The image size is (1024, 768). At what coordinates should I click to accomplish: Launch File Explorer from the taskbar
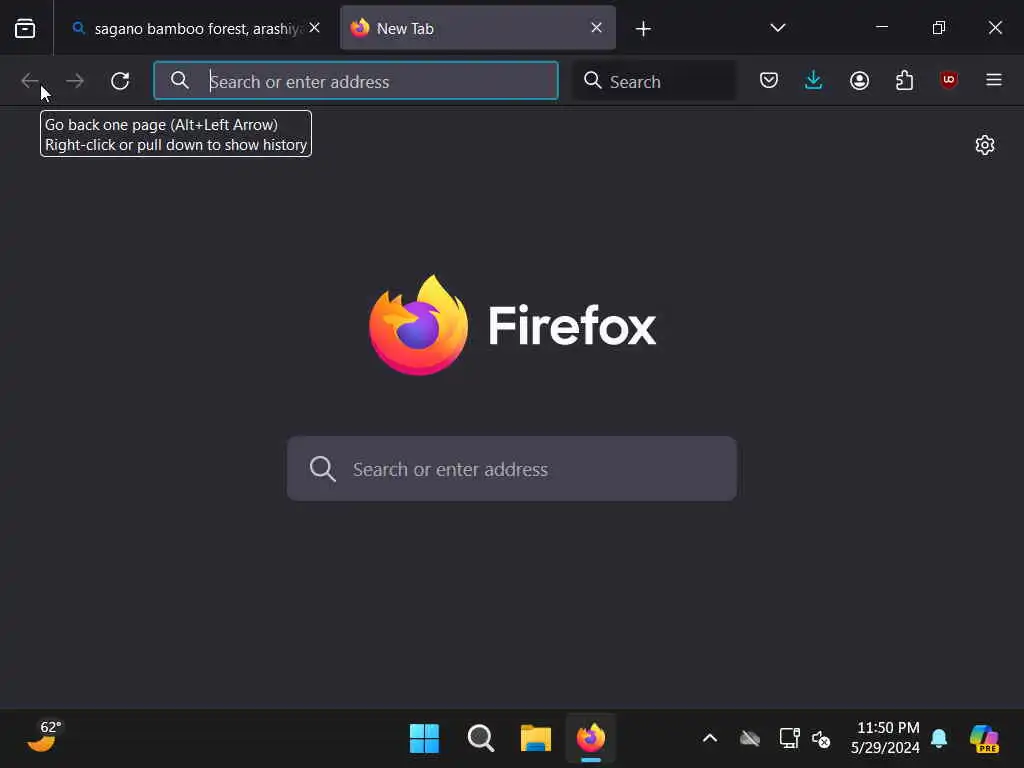[x=536, y=739]
